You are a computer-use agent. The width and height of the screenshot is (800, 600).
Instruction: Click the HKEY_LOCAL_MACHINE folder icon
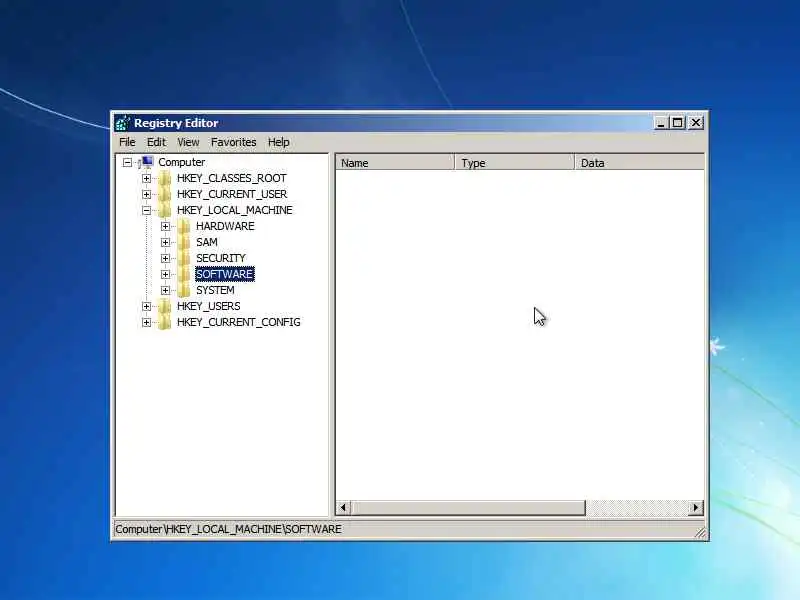(x=164, y=210)
